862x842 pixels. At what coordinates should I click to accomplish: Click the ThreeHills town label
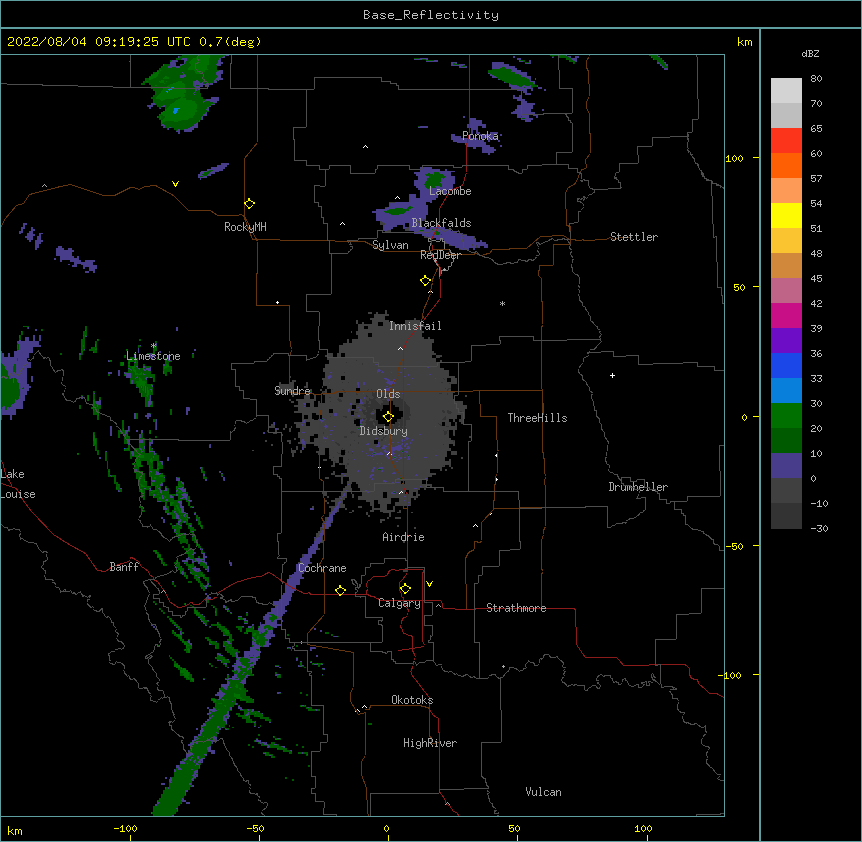(x=537, y=418)
